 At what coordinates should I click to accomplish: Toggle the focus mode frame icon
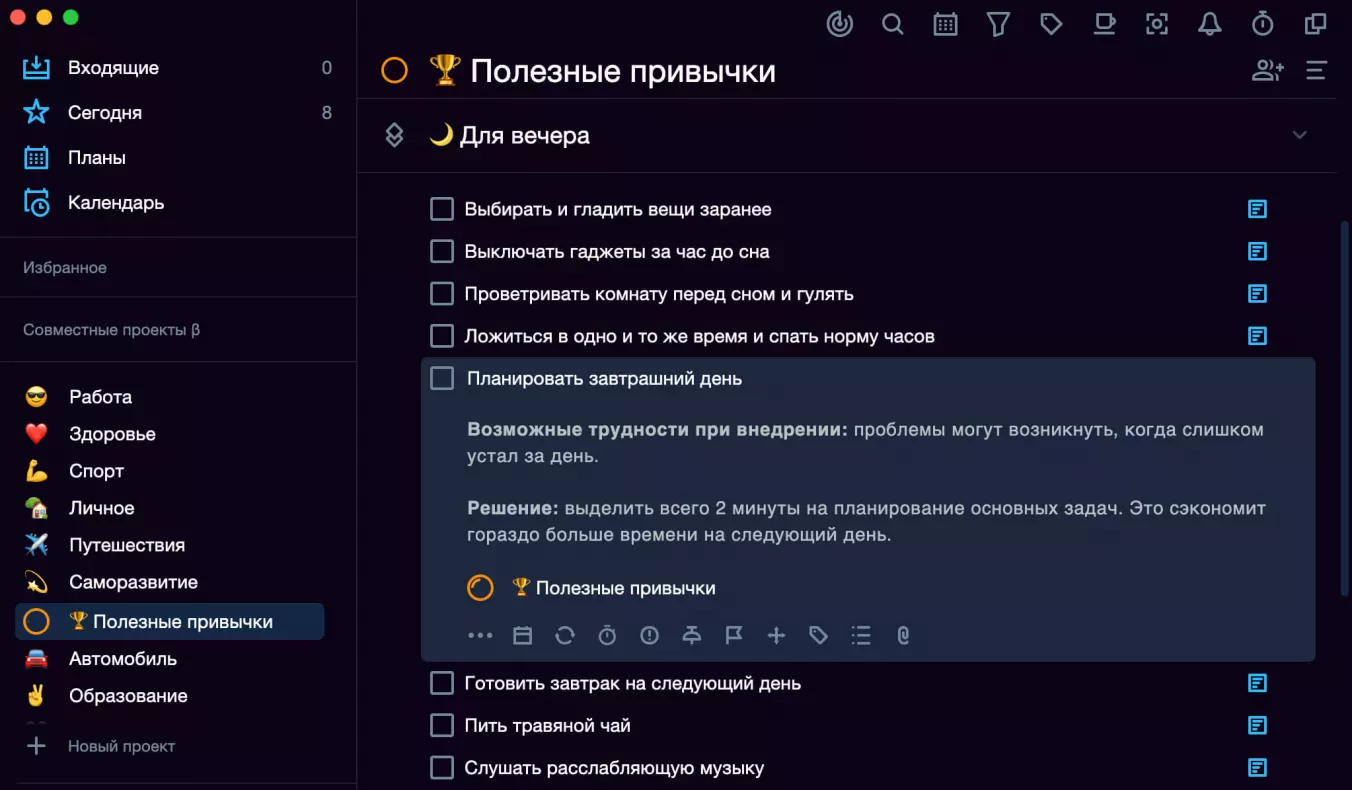pos(1157,24)
